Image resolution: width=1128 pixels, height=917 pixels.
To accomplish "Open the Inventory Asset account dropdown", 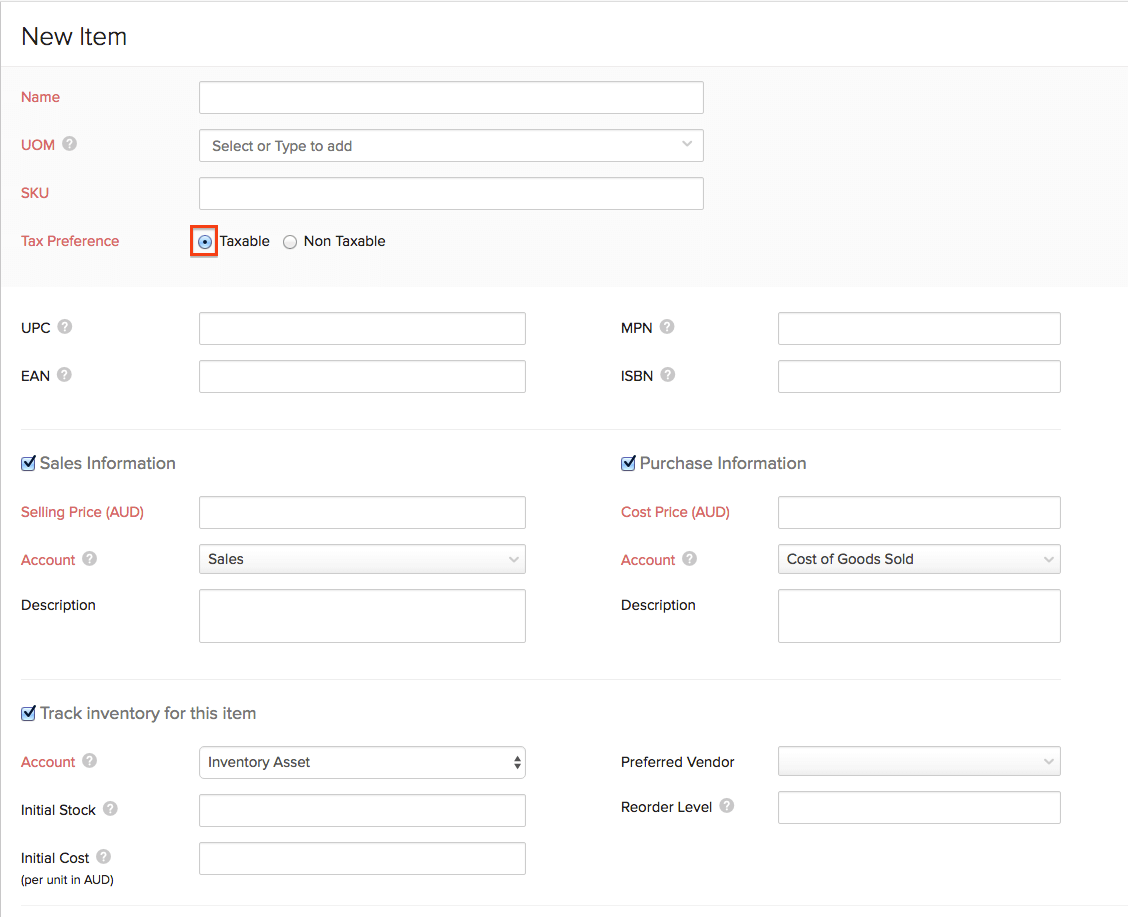I will click(x=362, y=763).
